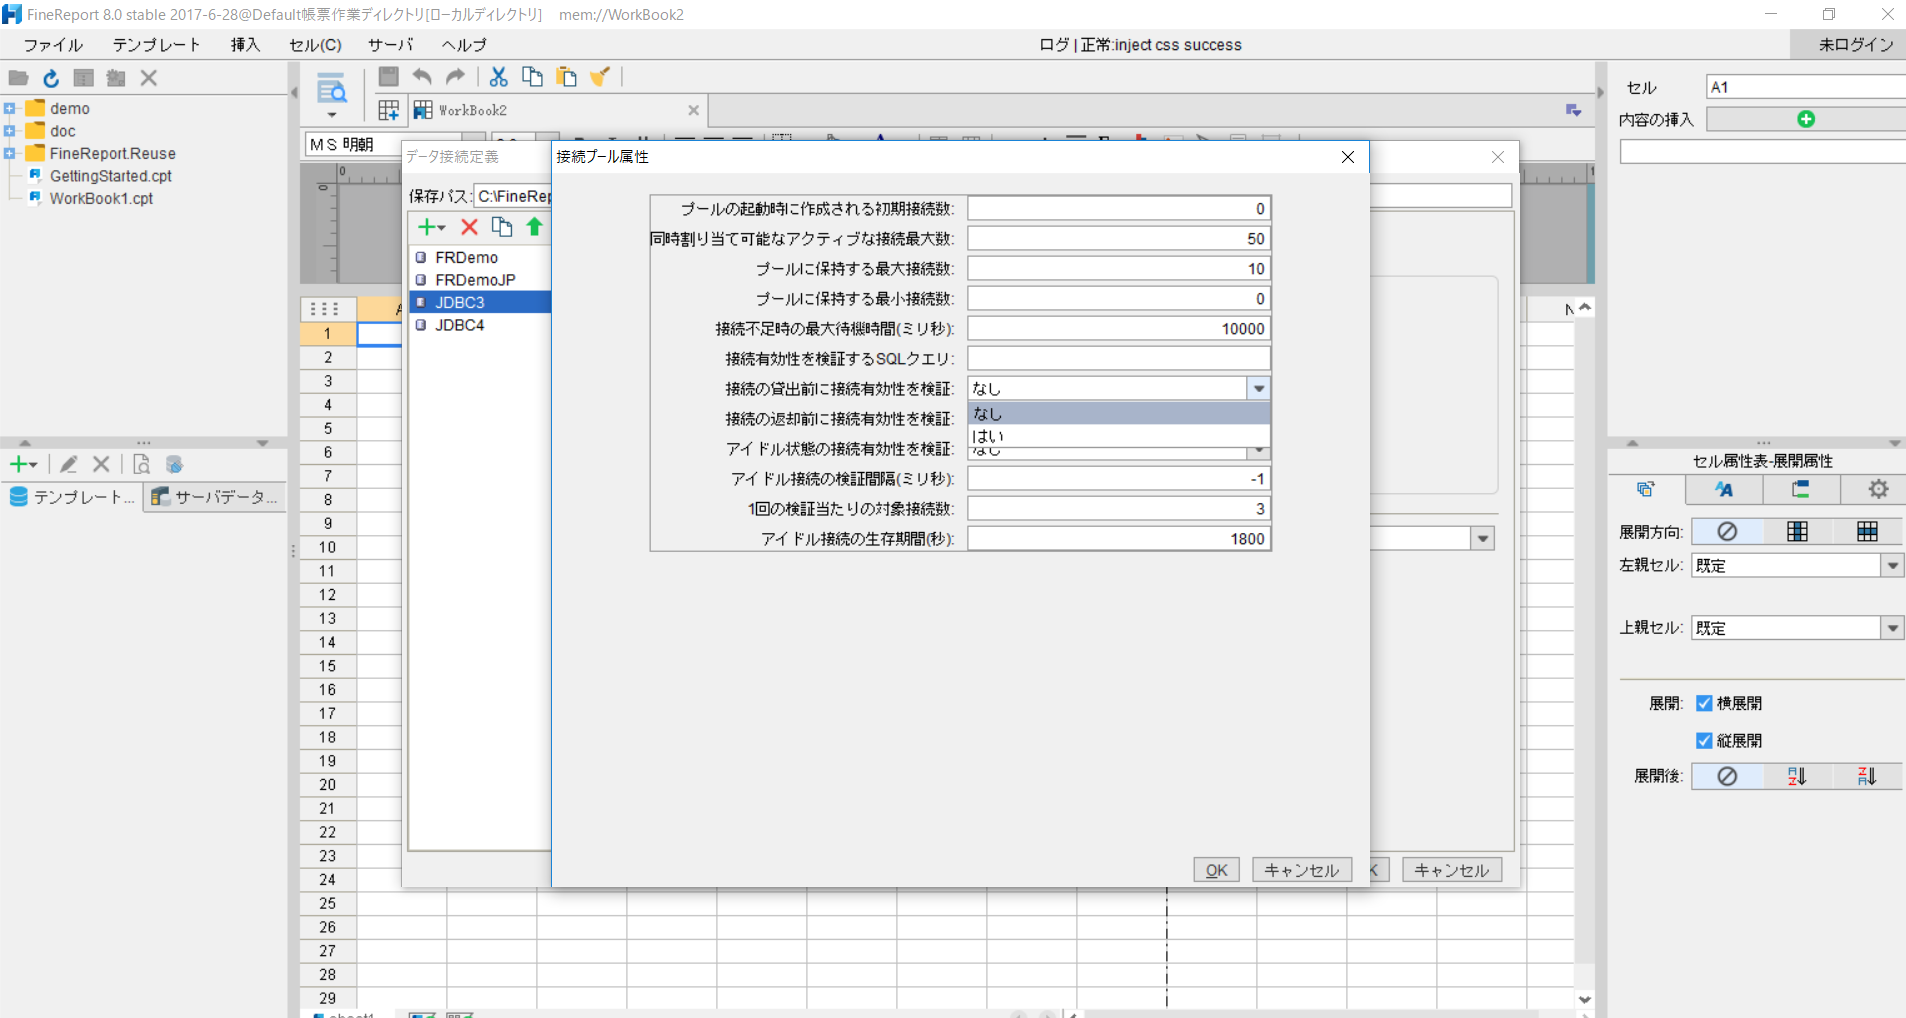
Task: Open the 上親セル dropdown
Action: pyautogui.click(x=1893, y=628)
